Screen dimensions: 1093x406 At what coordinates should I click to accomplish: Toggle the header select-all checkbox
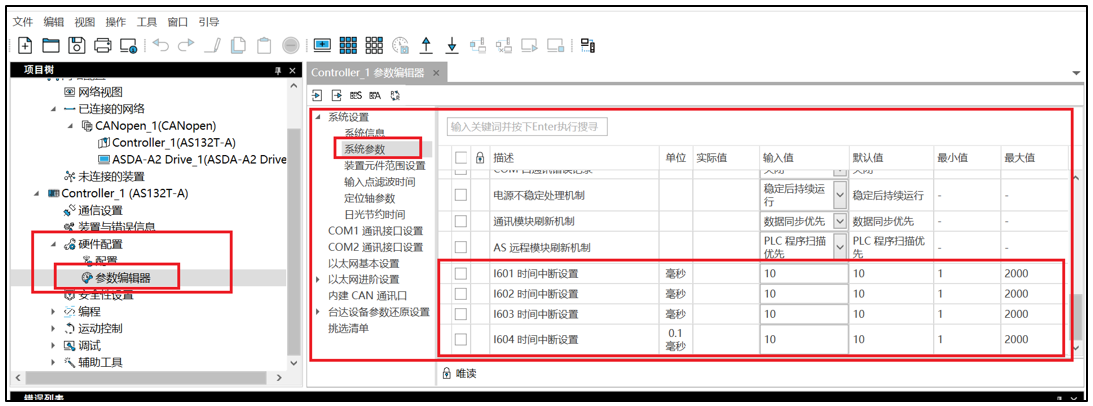click(460, 158)
